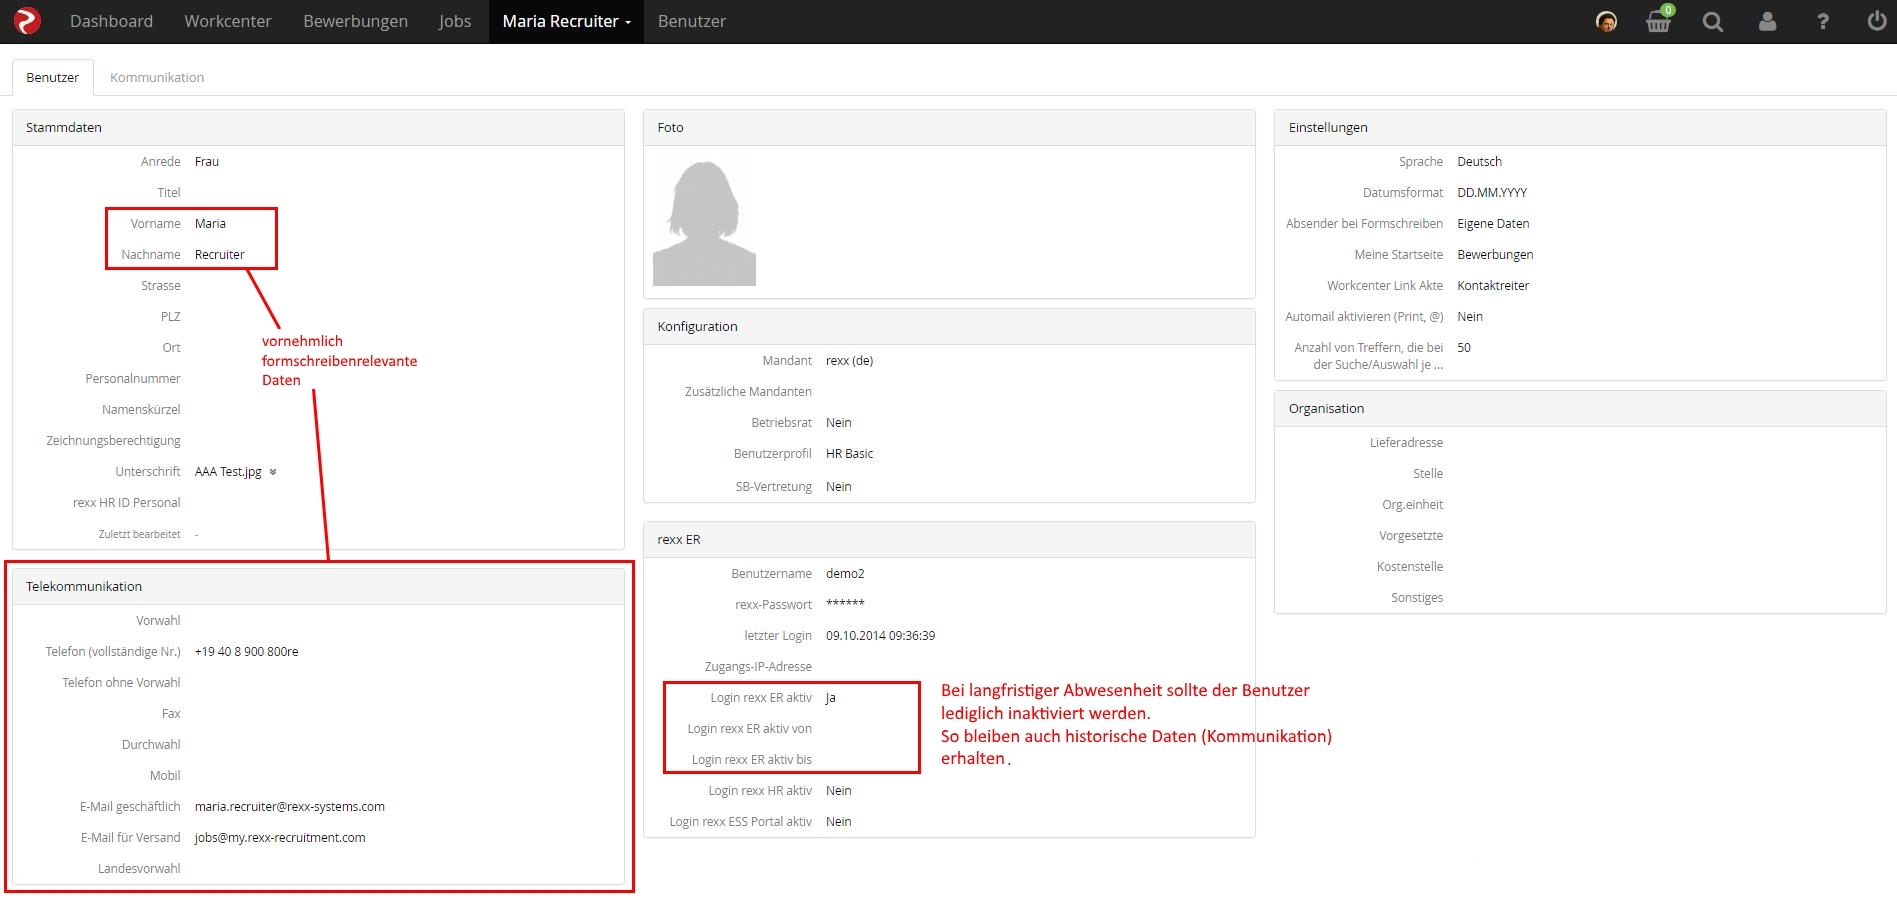Click the search magnifier icon
This screenshot has width=1897, height=902.
tap(1713, 22)
